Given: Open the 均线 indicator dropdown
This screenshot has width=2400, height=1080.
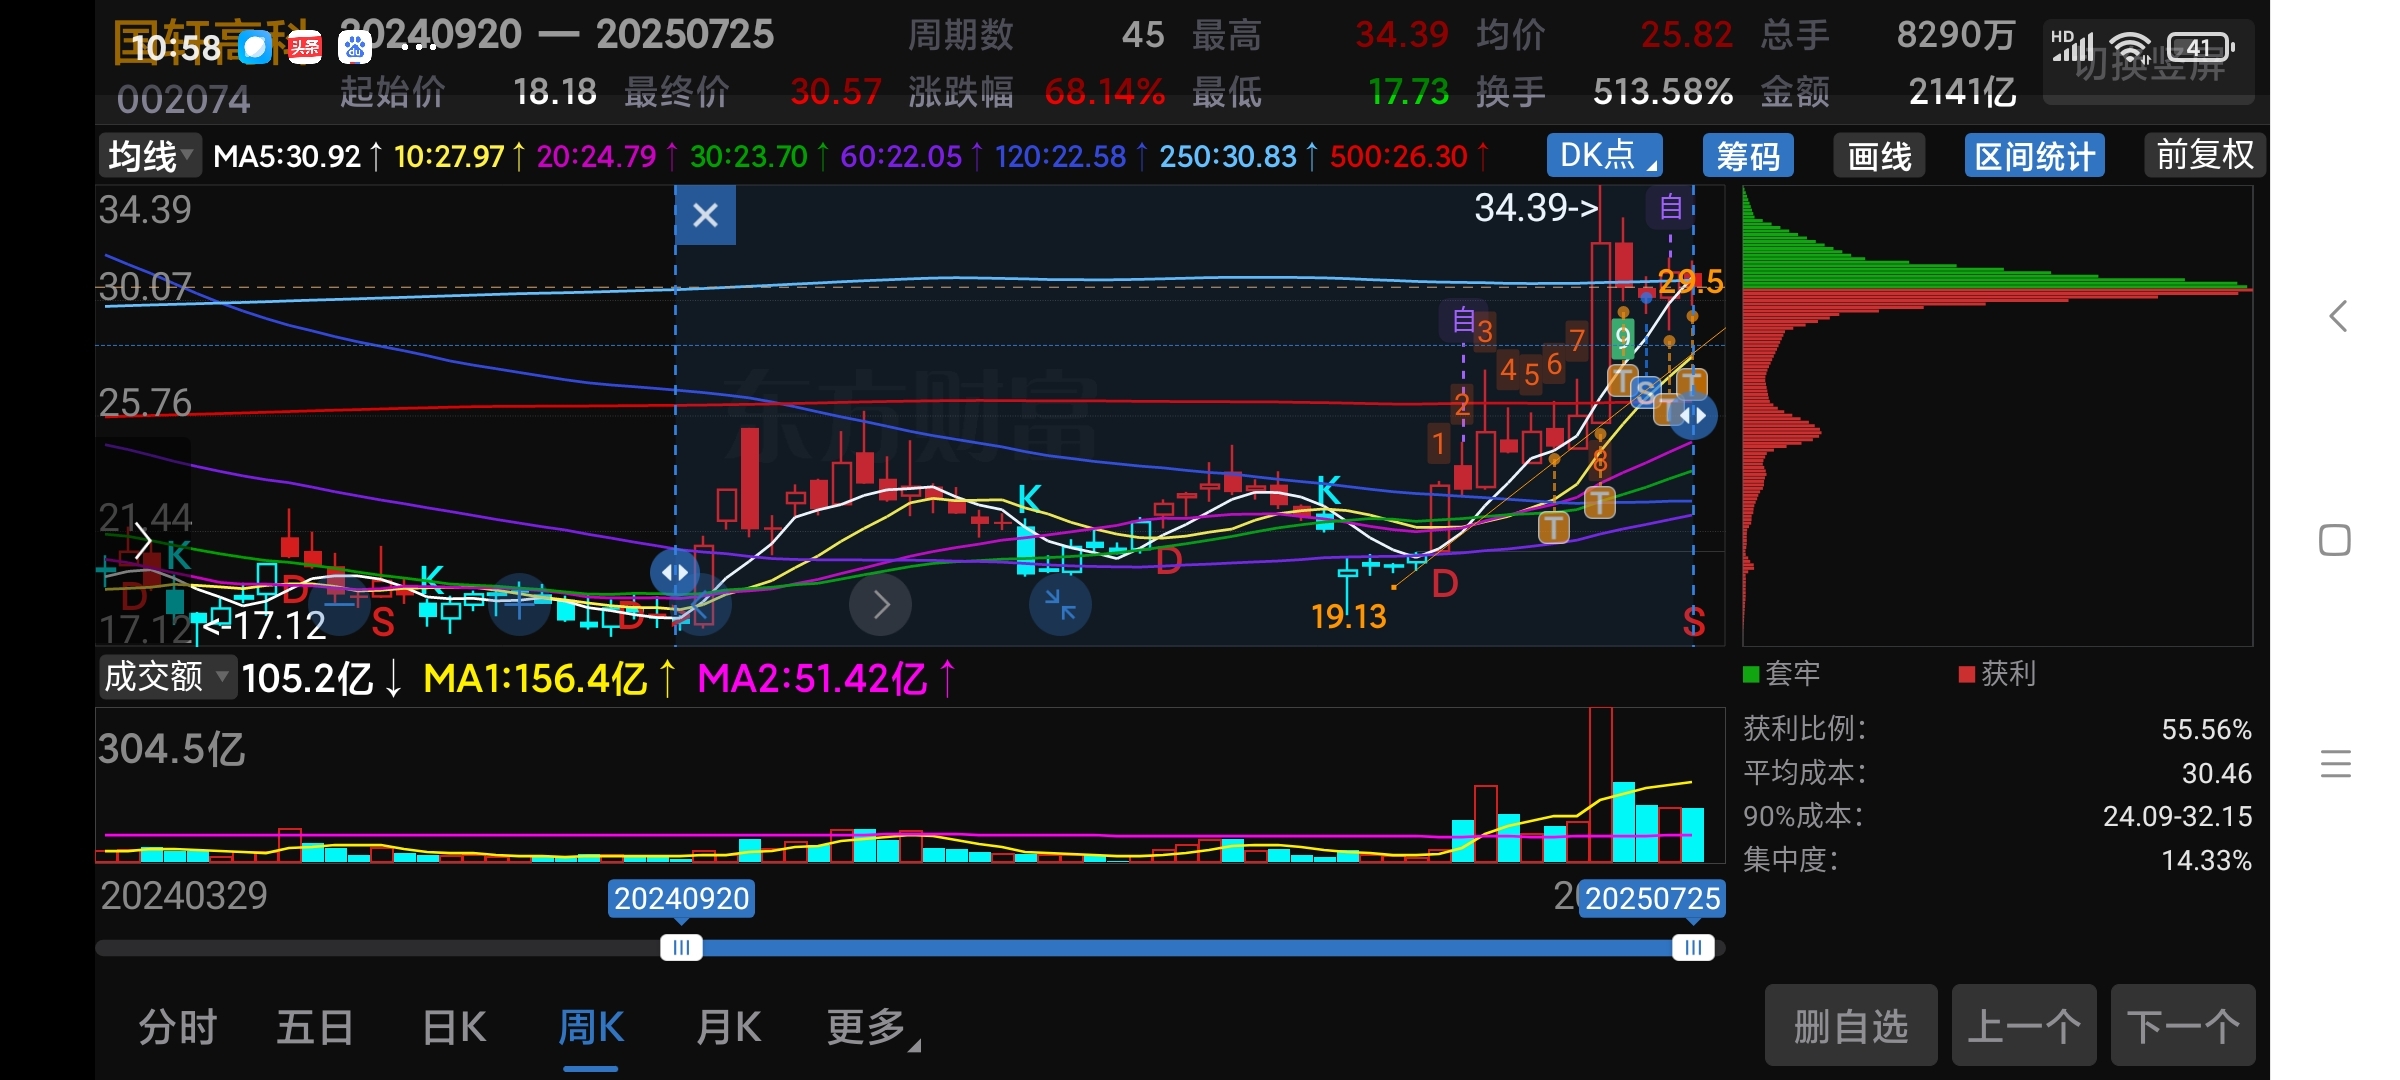Looking at the screenshot, I should (150, 156).
